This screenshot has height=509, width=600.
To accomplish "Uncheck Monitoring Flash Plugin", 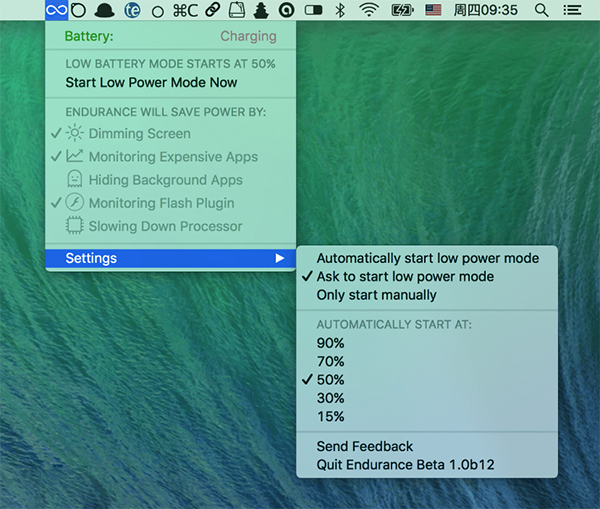I will coord(161,203).
